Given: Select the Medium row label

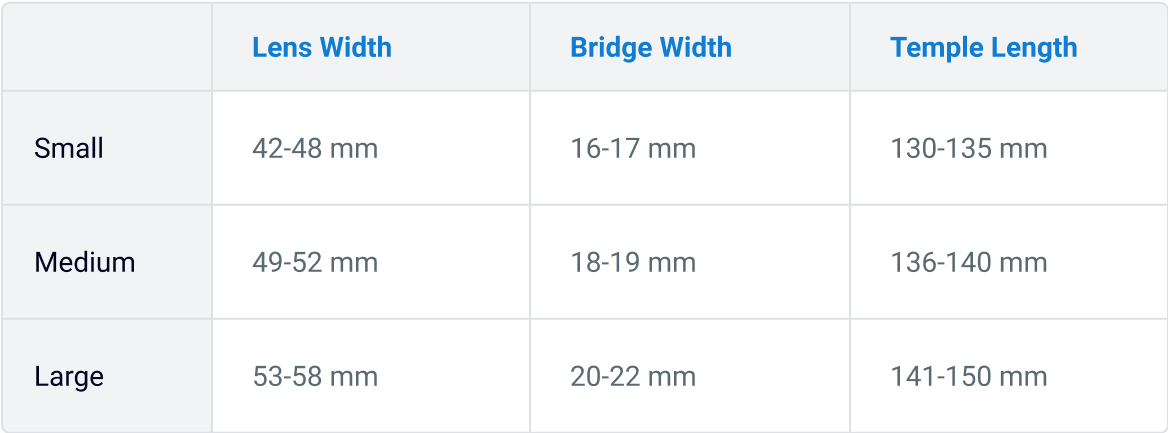Looking at the screenshot, I should tap(85, 262).
